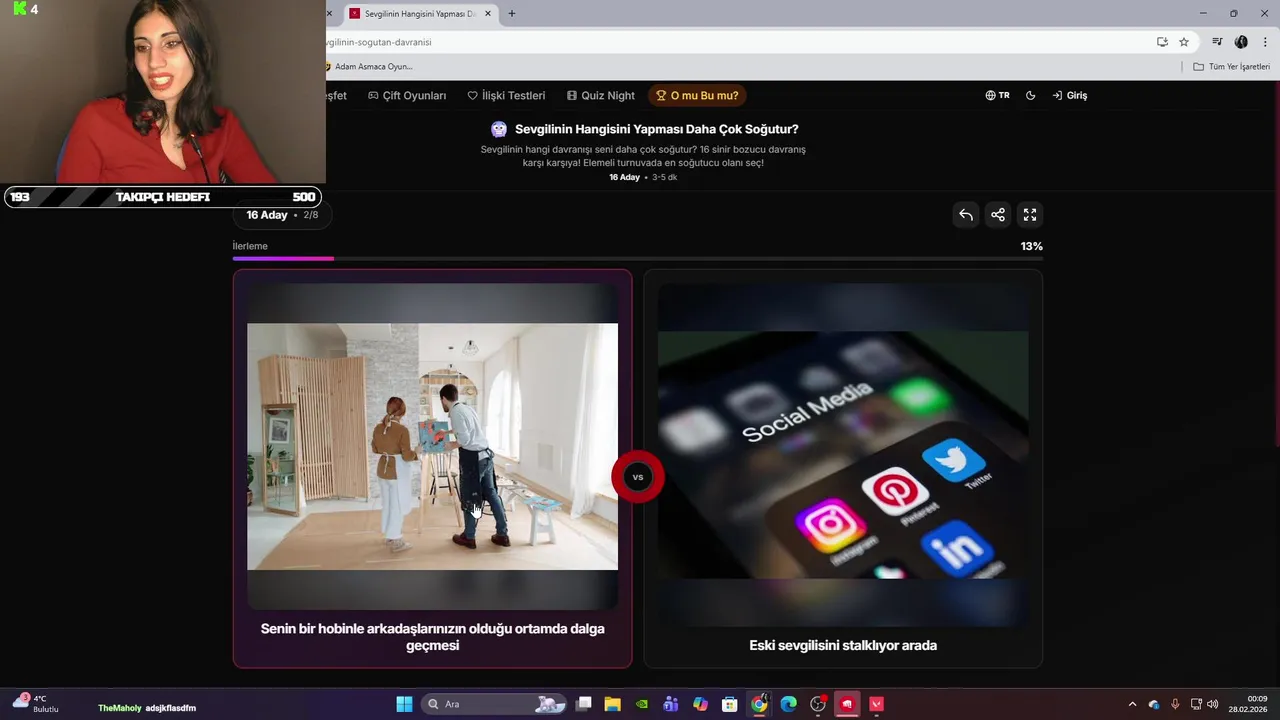Open the Windows Start menu

click(404, 704)
